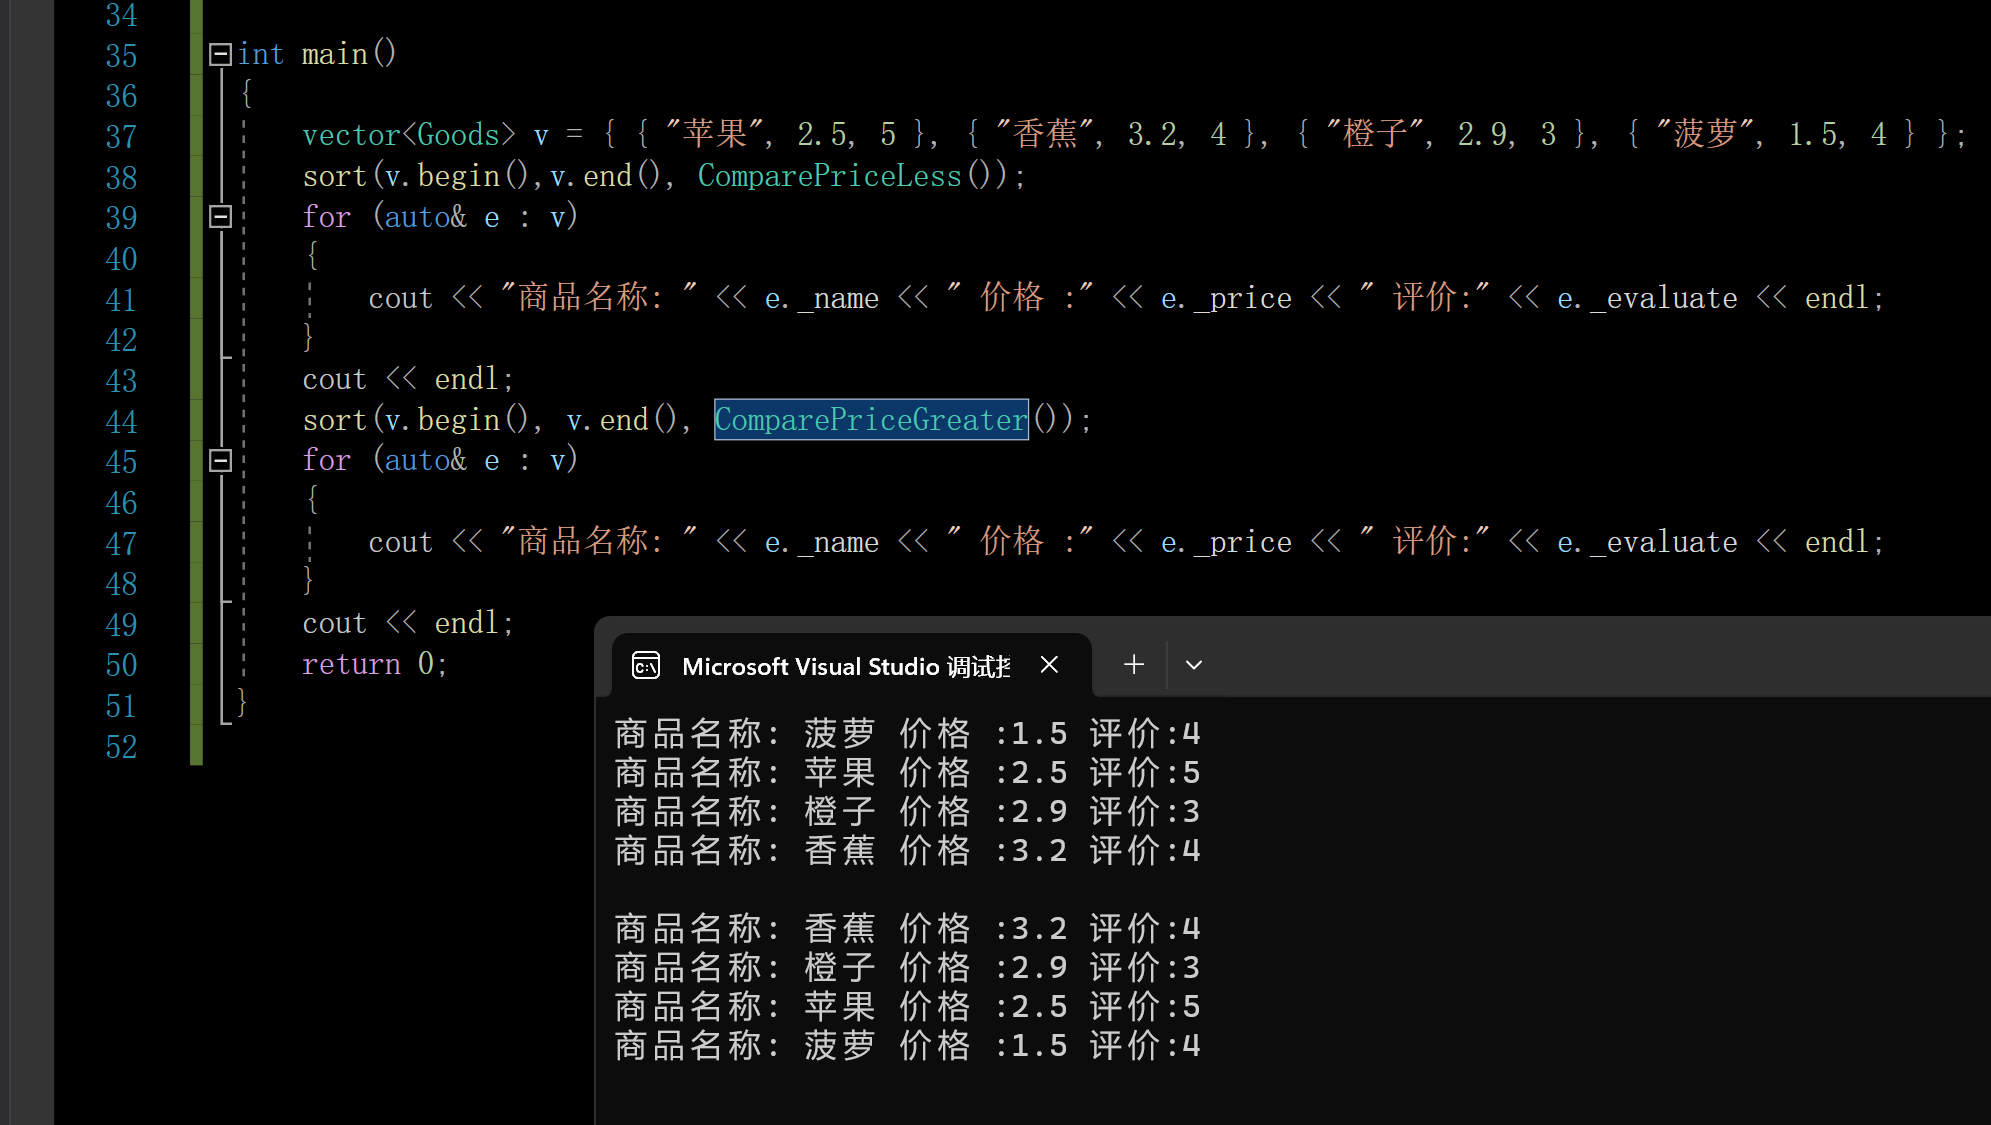Click the "香蕉" string literal on line 37
Screen dimensions: 1991x1125
tap(1045, 134)
